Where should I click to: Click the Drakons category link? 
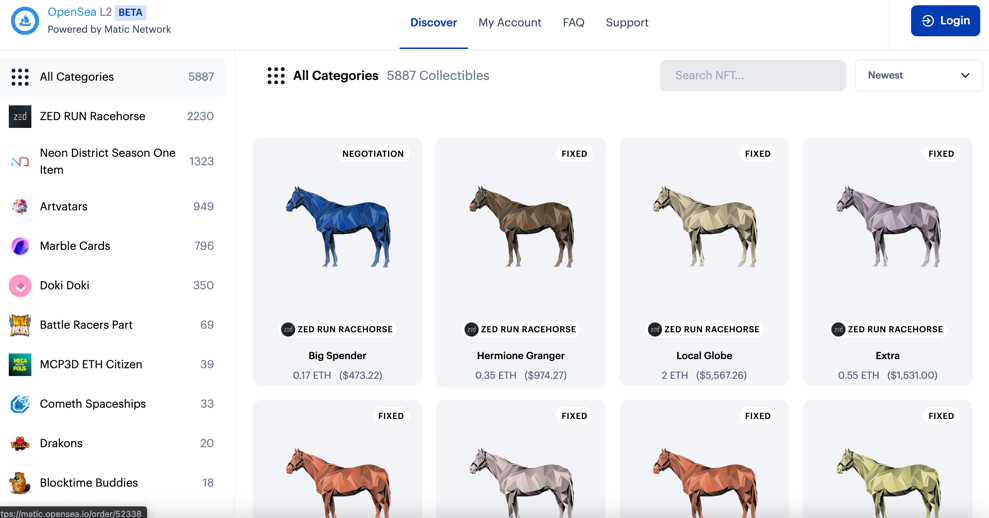[61, 443]
